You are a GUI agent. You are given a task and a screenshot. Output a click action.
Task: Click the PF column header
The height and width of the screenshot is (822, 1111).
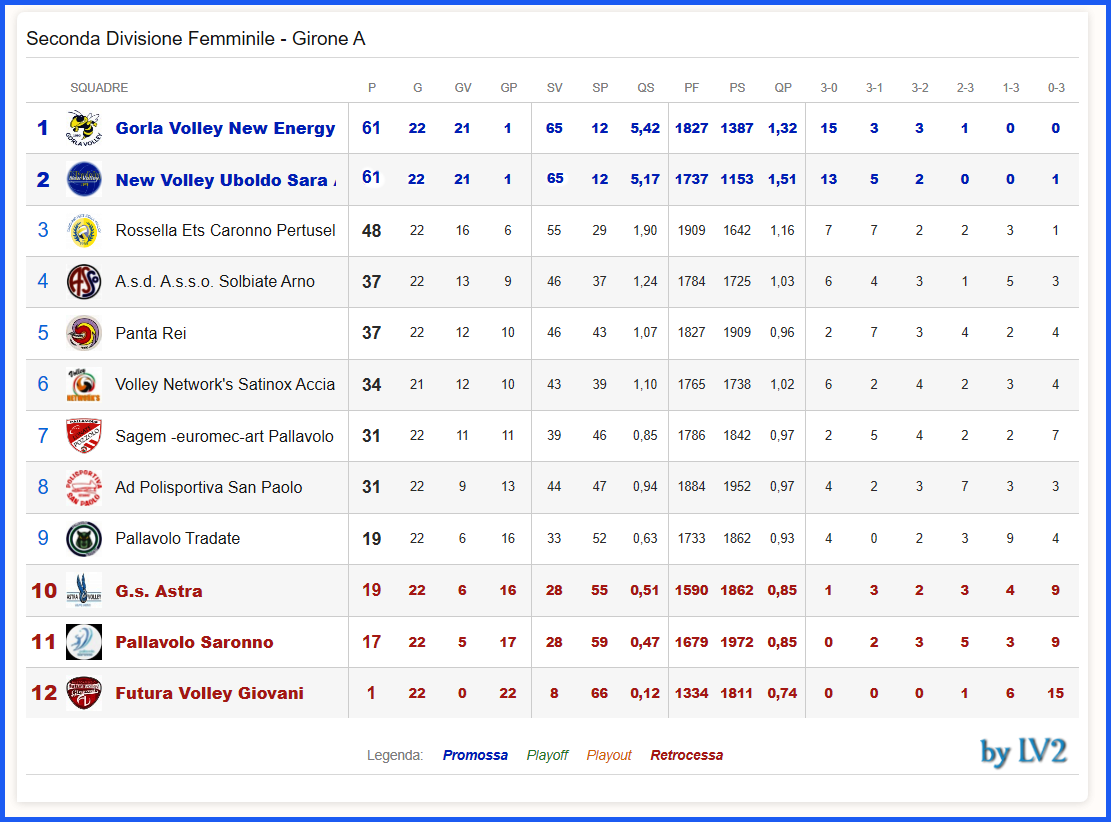[692, 88]
